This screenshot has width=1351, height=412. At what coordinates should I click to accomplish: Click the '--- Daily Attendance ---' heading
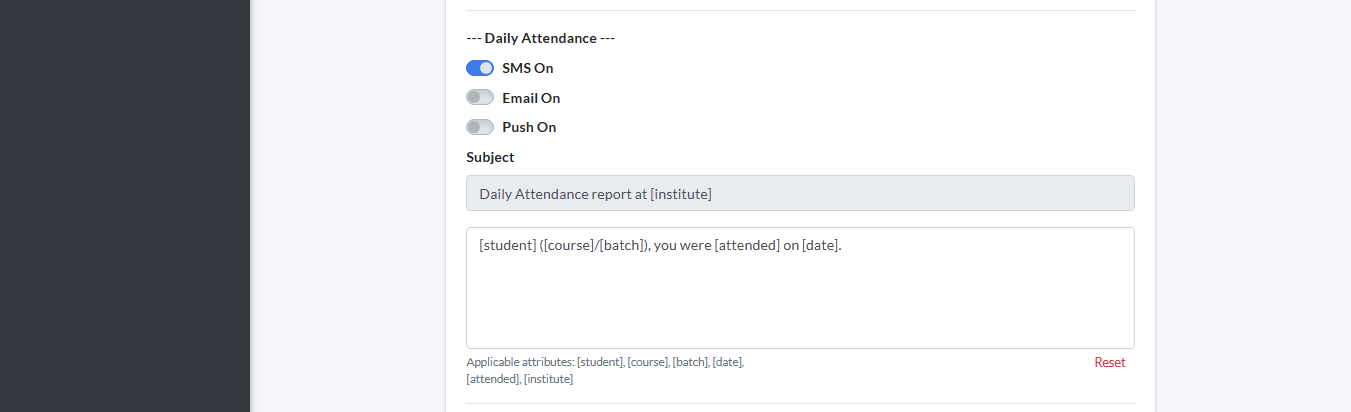coord(540,38)
